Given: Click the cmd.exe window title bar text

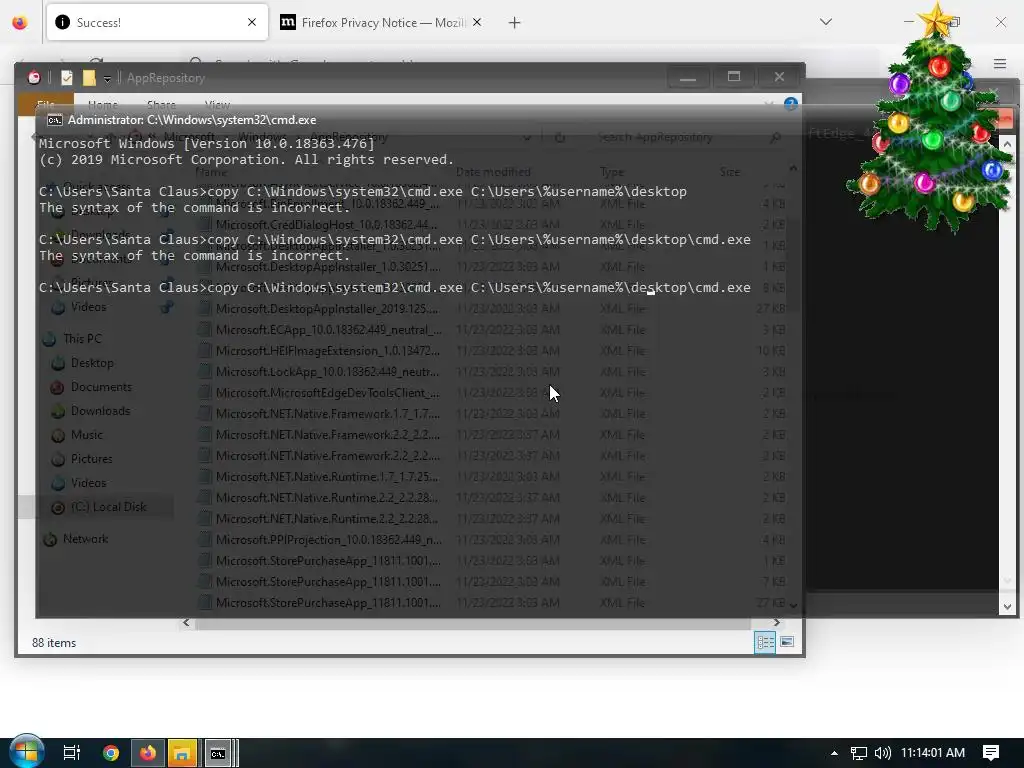Looking at the screenshot, I should pos(192,120).
